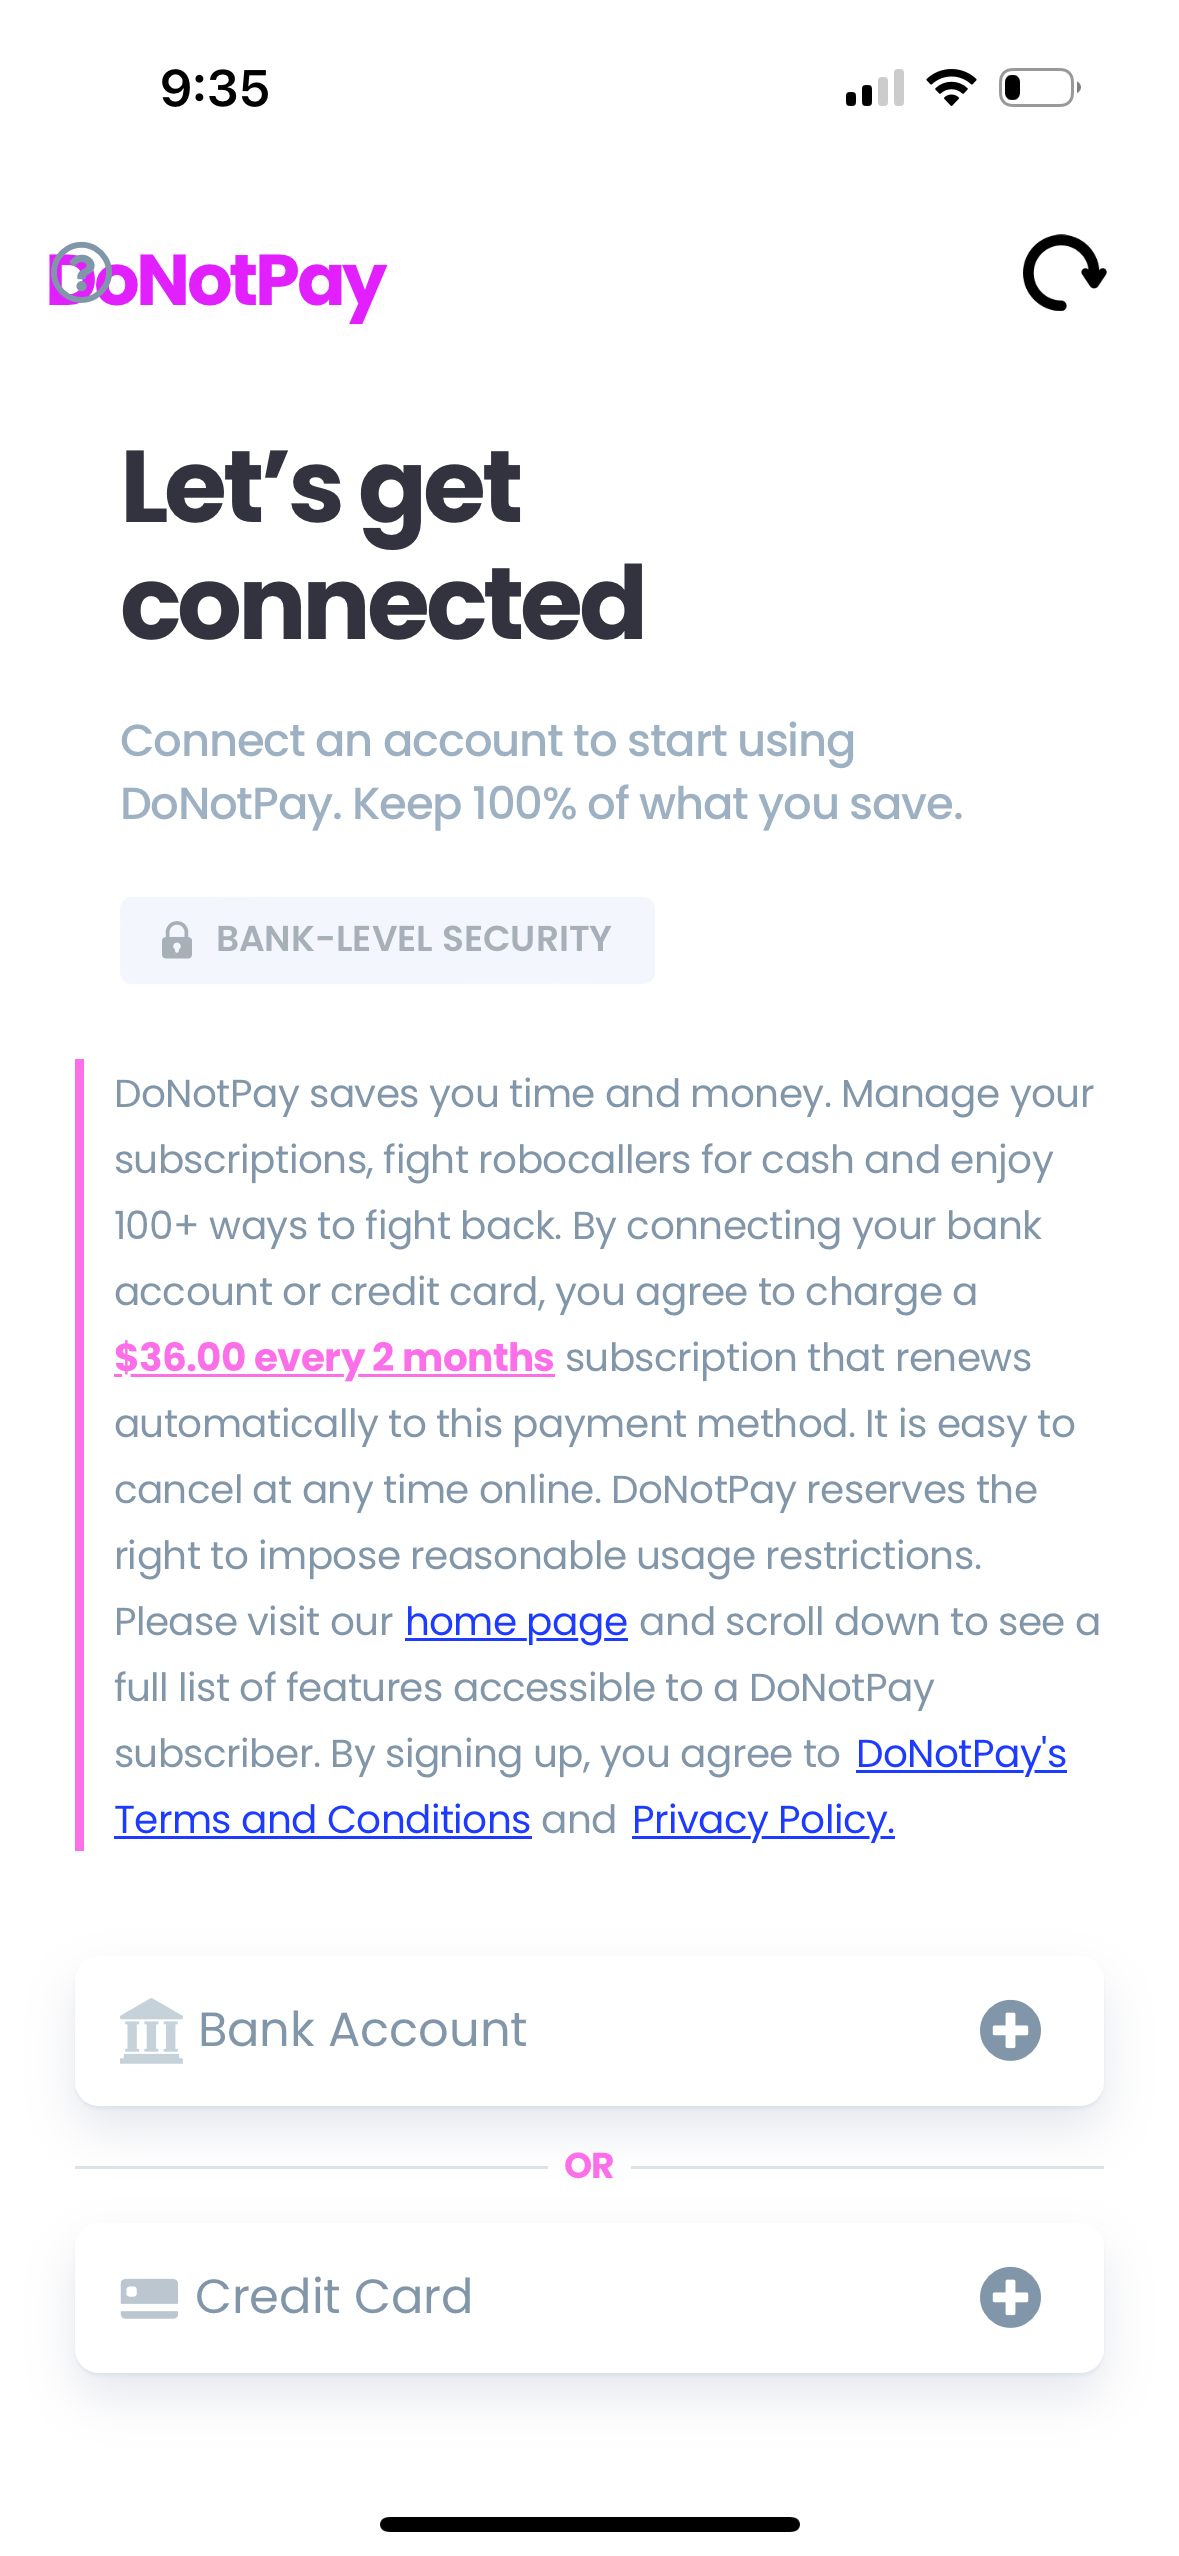Click the OR divider label
Screen dimensions: 1179x2556
click(x=589, y=2165)
